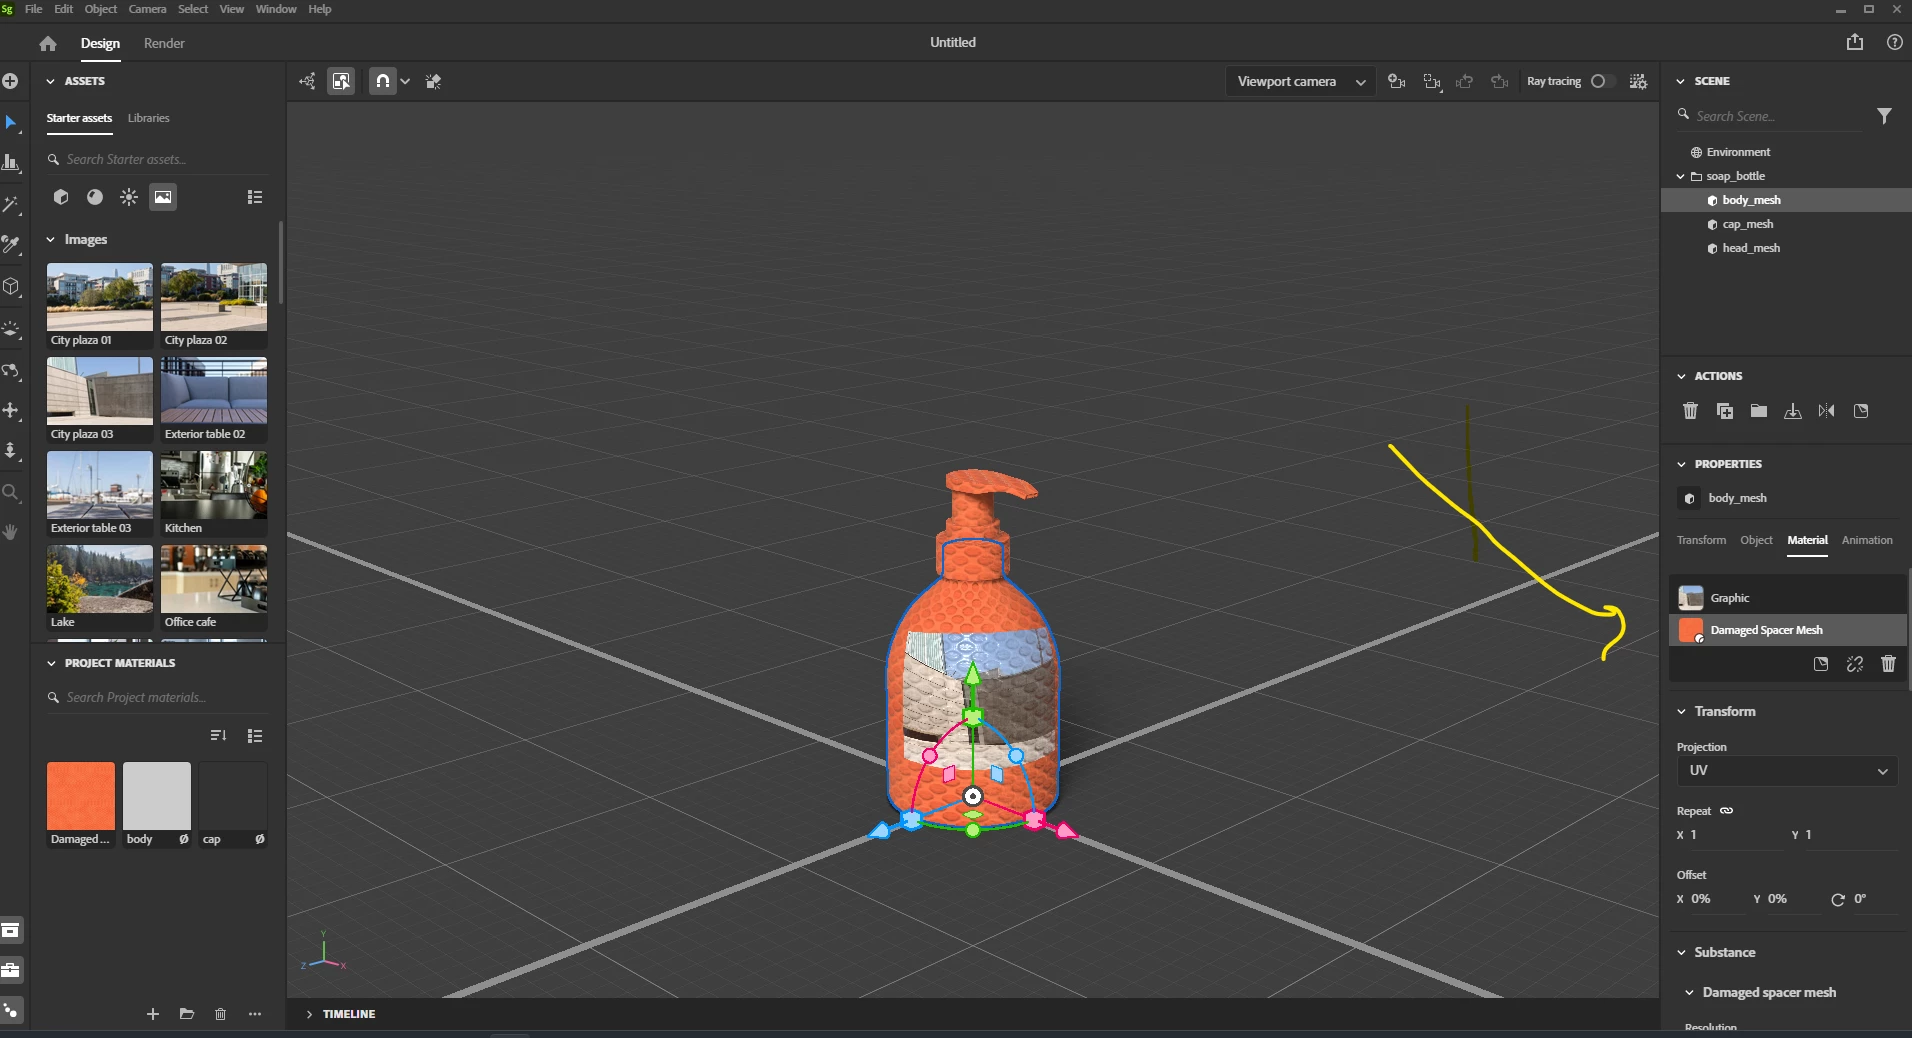Toggle Ray tracing switch

point(1602,81)
